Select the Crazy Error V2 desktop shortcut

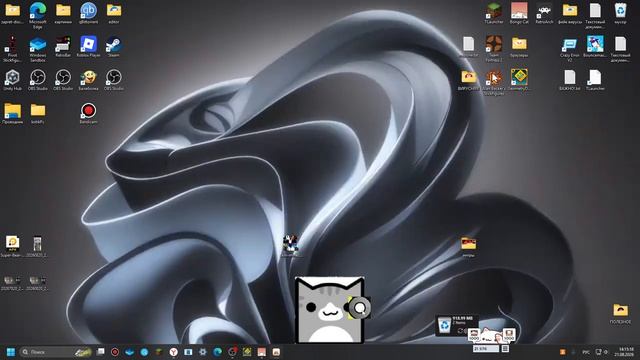[570, 49]
